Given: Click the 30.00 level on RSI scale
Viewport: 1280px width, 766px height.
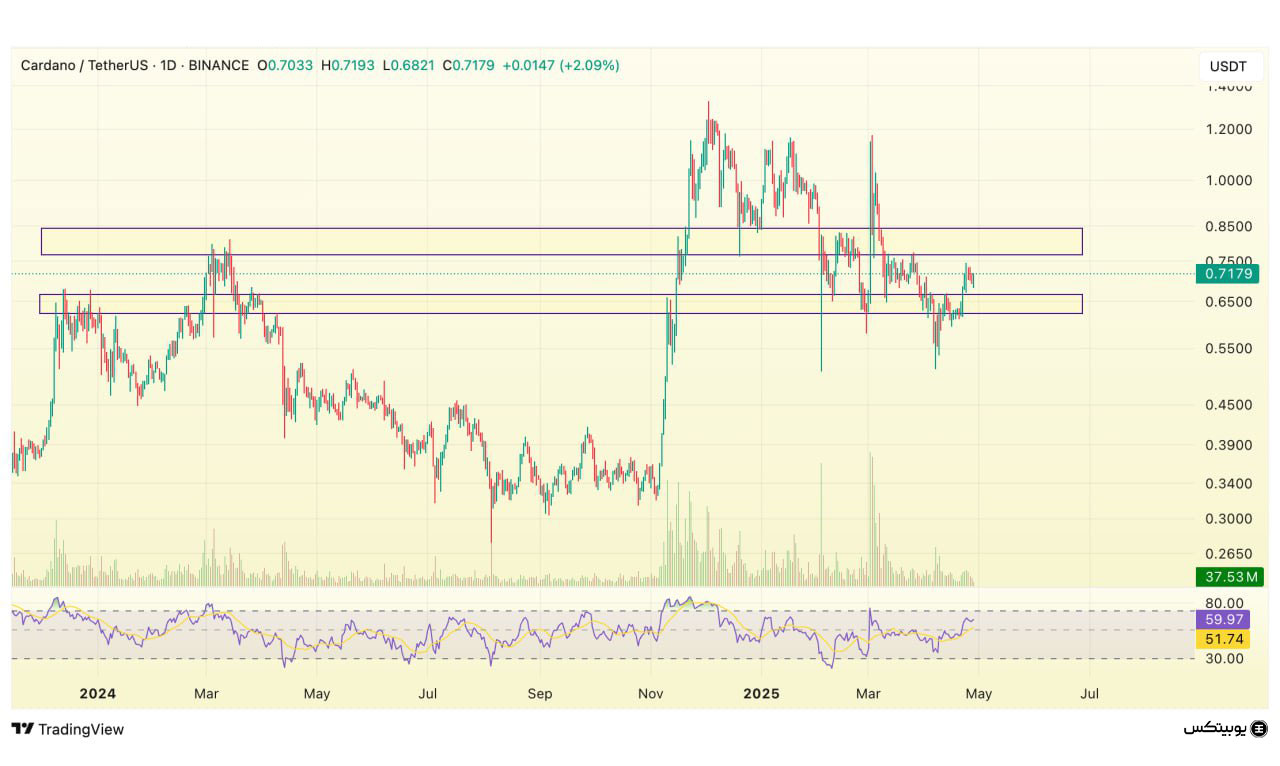Looking at the screenshot, I should (x=1224, y=658).
